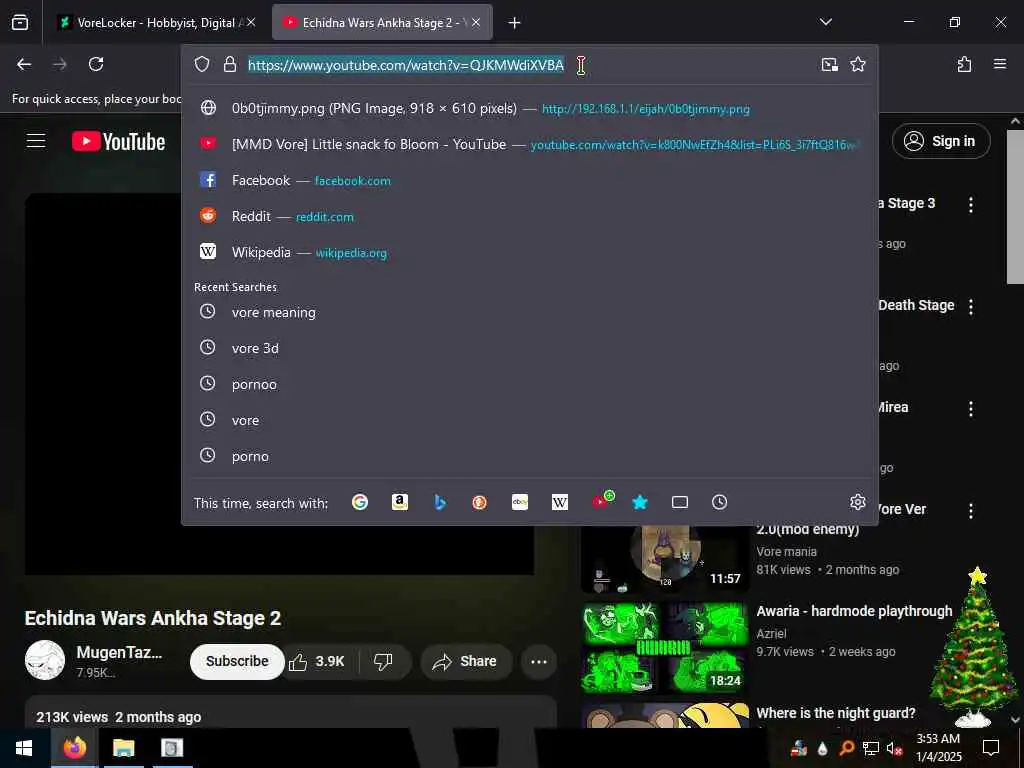1024x768 pixels.
Task: Select the Echidna Wars Ankha Stage 2 tab
Action: coord(382,22)
